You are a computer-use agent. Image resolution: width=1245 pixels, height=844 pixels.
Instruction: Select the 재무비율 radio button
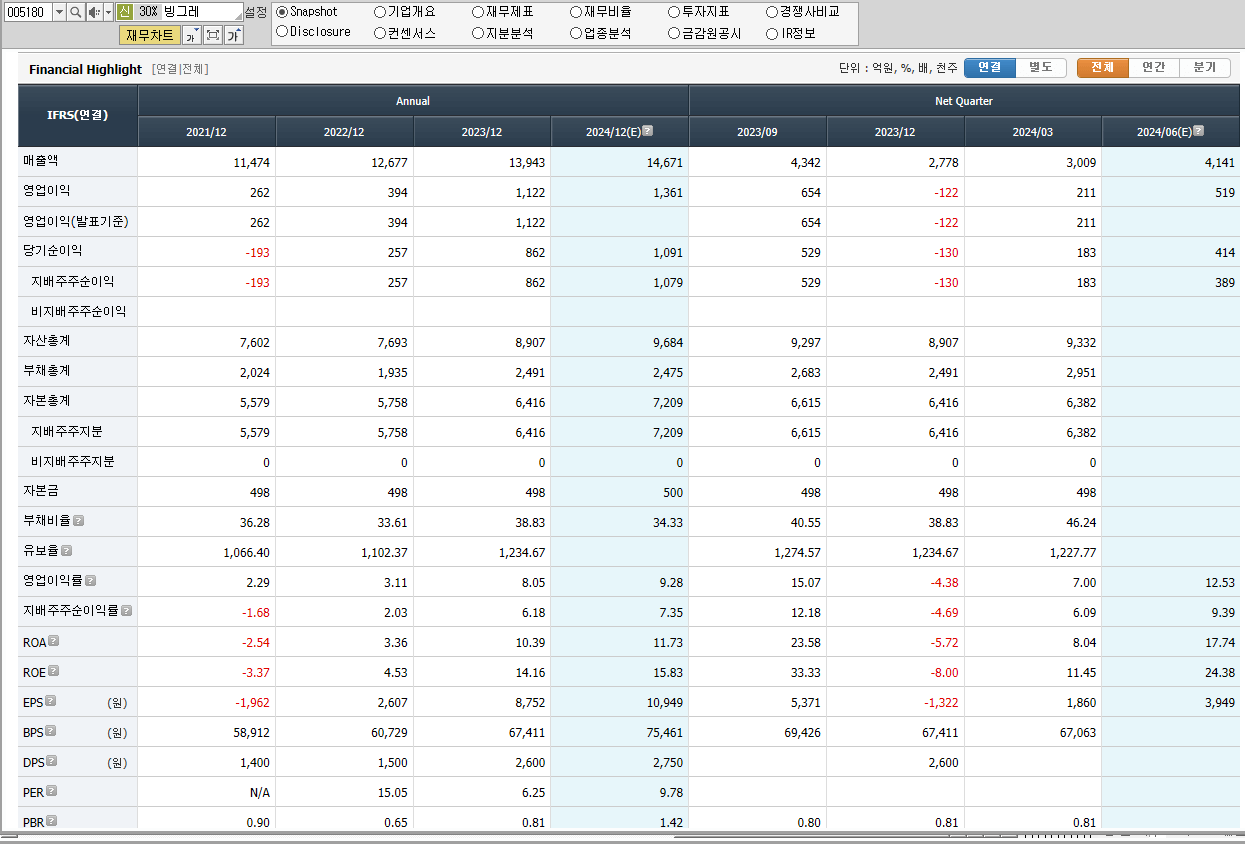tap(576, 12)
